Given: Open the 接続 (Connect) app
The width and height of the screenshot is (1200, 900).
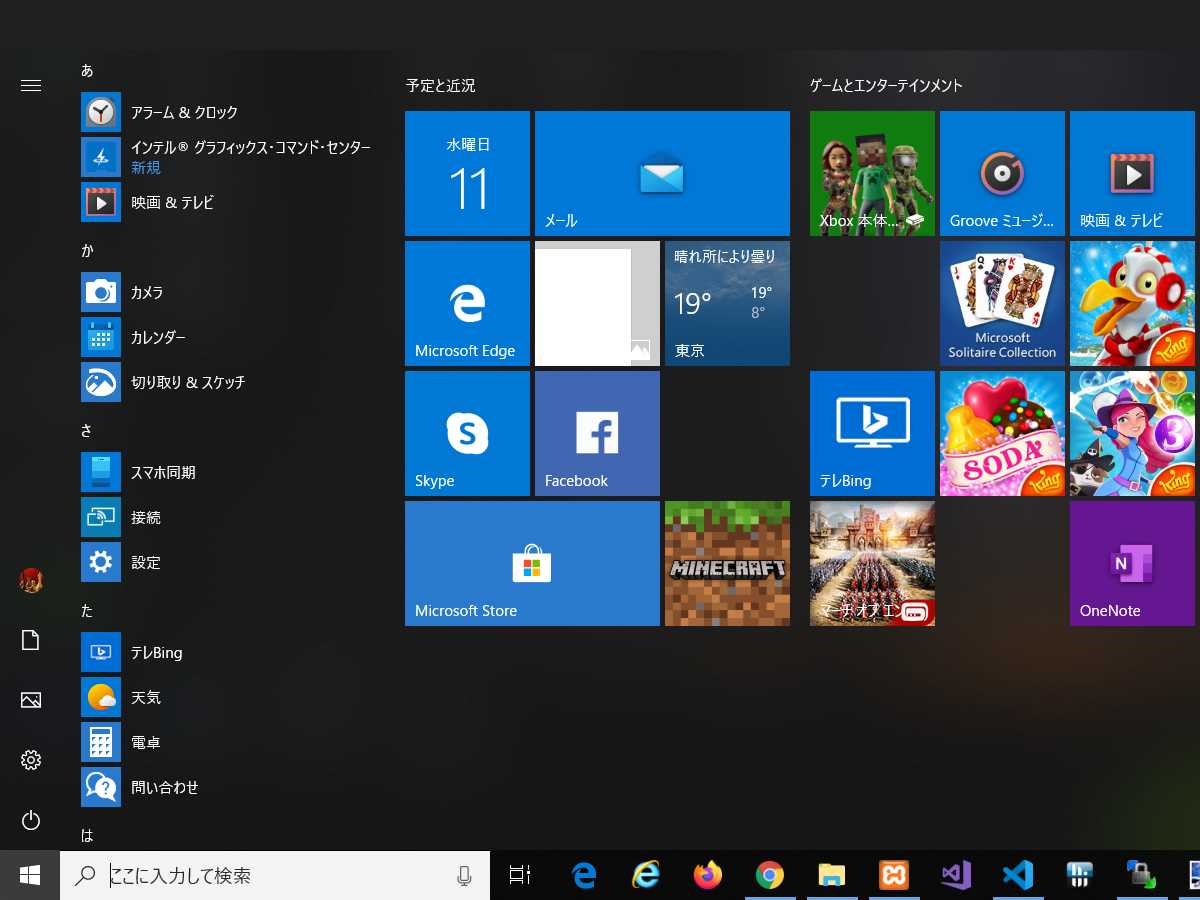Looking at the screenshot, I should click(228, 517).
